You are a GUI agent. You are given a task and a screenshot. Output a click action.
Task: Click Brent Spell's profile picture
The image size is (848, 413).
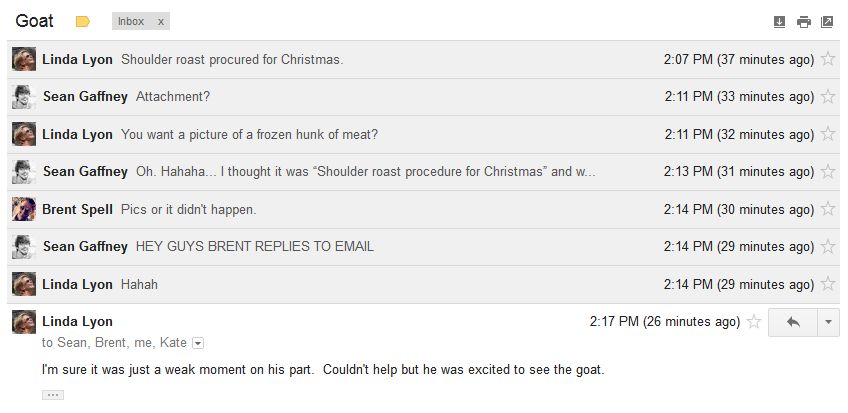pos(24,209)
